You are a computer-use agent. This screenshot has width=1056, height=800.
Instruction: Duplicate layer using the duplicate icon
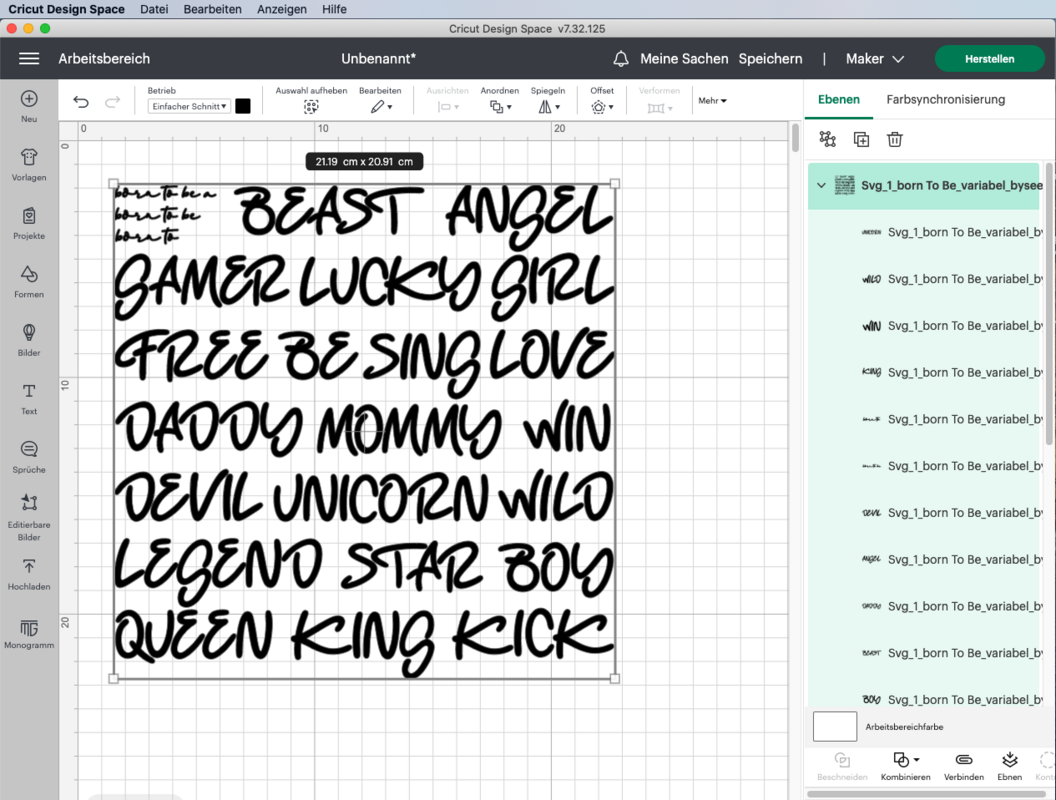861,140
